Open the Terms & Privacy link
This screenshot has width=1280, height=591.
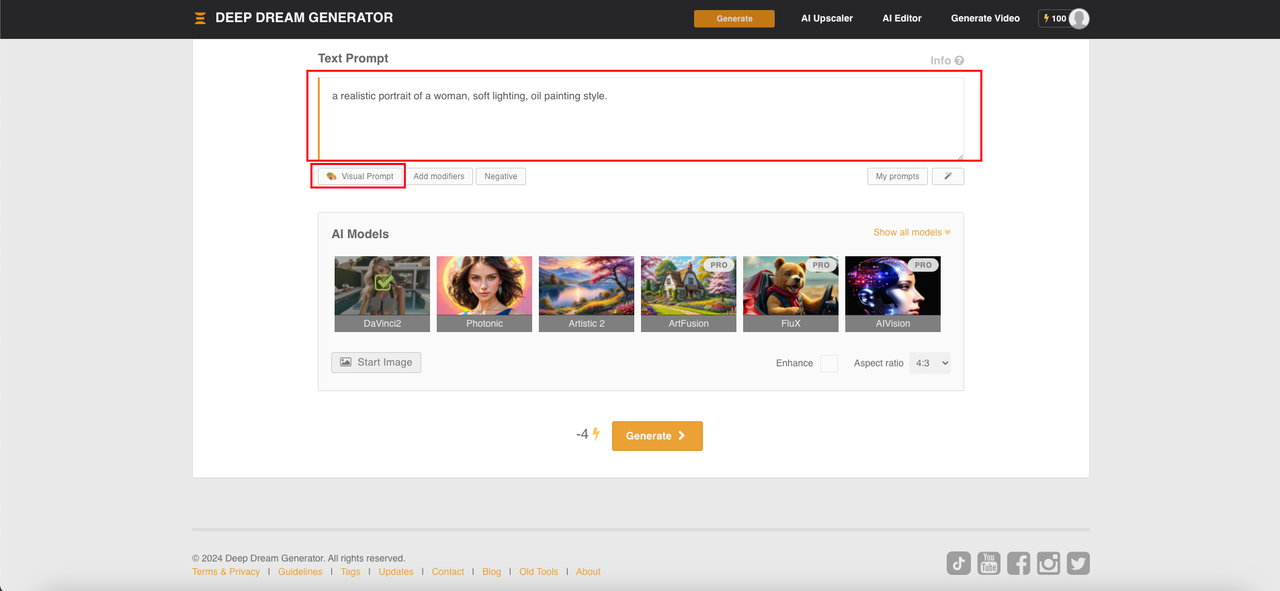pyautogui.click(x=226, y=572)
